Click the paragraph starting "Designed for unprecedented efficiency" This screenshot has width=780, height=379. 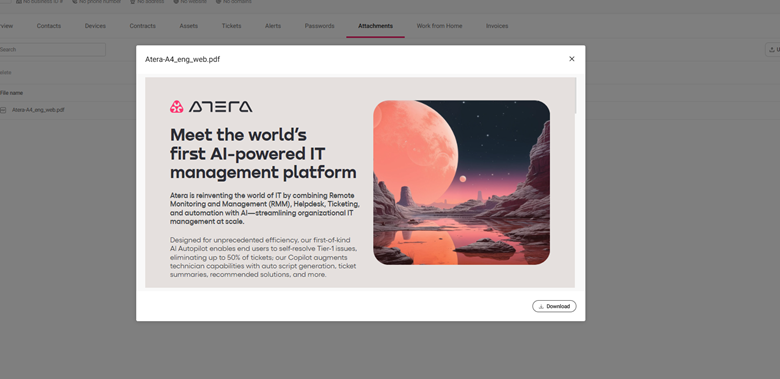(263, 257)
